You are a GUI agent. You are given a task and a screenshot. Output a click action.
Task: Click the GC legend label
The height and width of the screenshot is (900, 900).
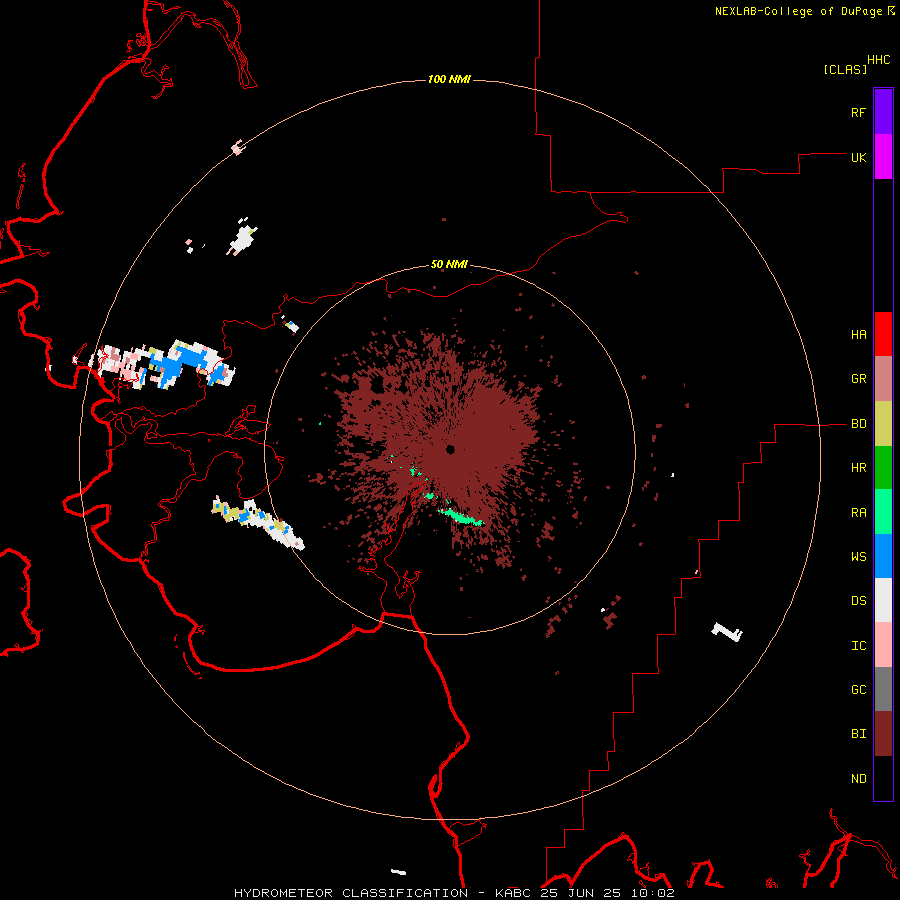tap(858, 690)
